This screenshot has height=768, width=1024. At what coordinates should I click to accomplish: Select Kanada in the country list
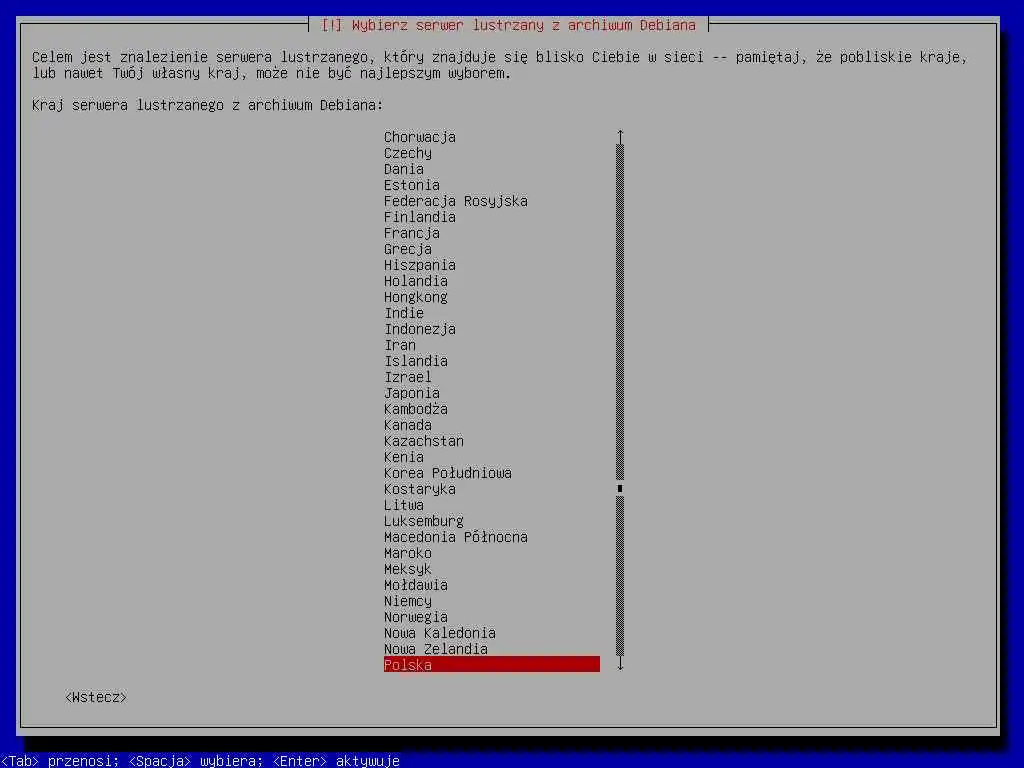tap(408, 425)
